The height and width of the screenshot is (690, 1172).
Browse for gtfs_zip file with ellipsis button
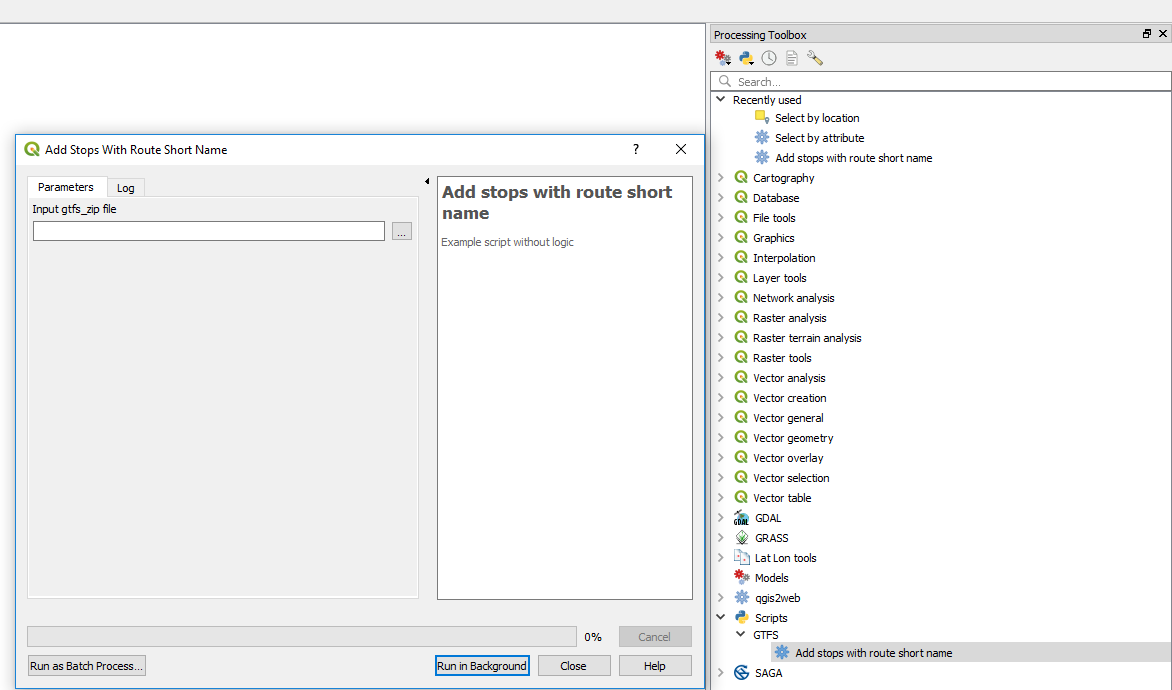tap(401, 232)
